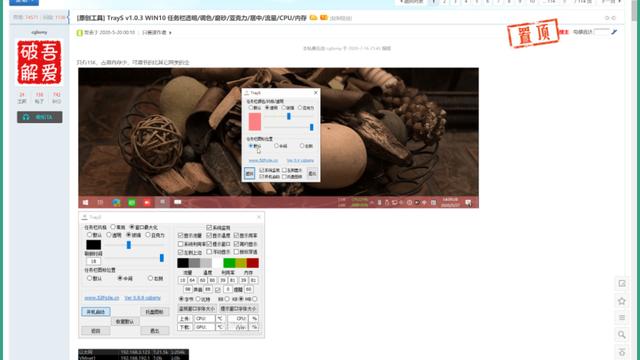Toggle 鼠标穿透 checkbox in lower TrayS panel
Viewport: 640px width, 360px height.
point(236,252)
